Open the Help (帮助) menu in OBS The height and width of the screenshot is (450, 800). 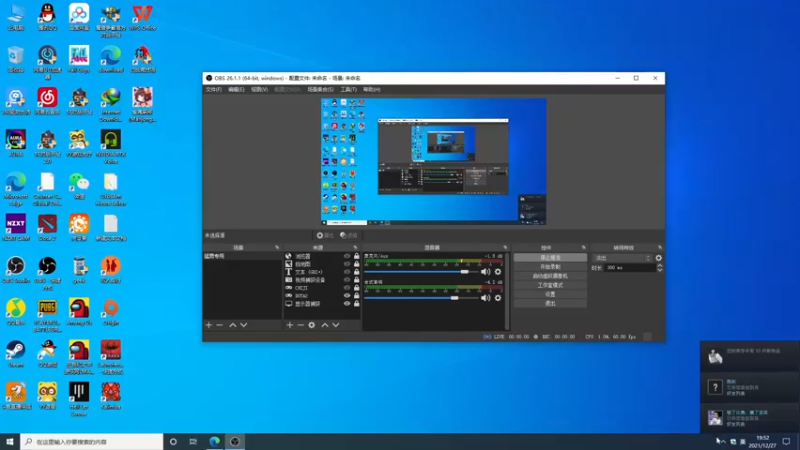point(371,89)
